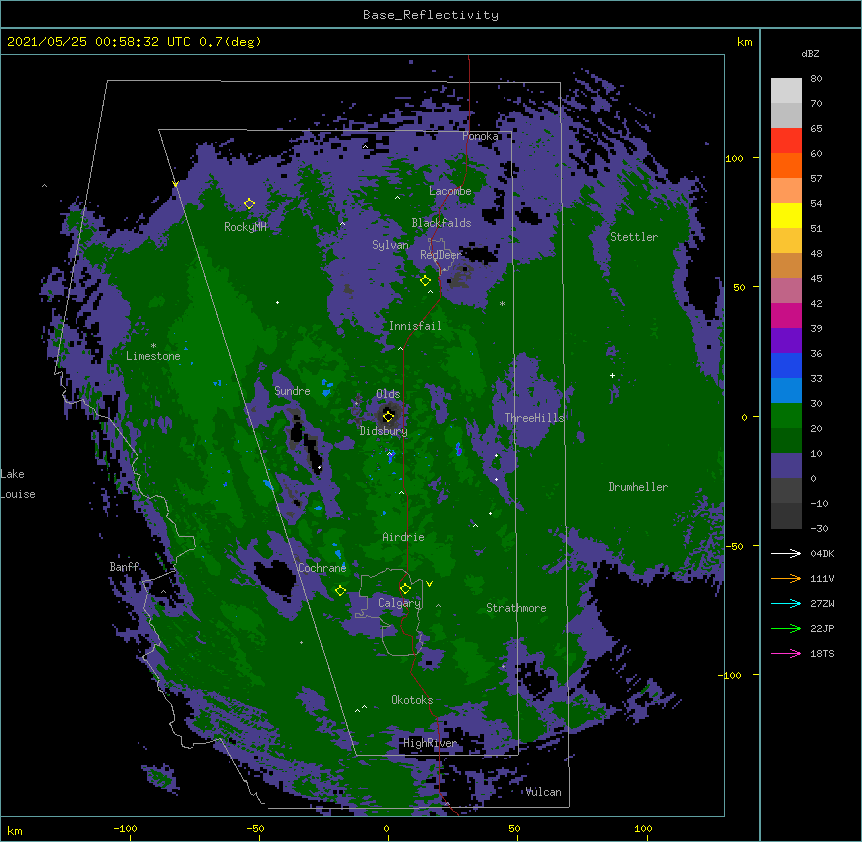Screen dimensions: 862x842
Task: Click the Olds town label
Action: pos(388,394)
